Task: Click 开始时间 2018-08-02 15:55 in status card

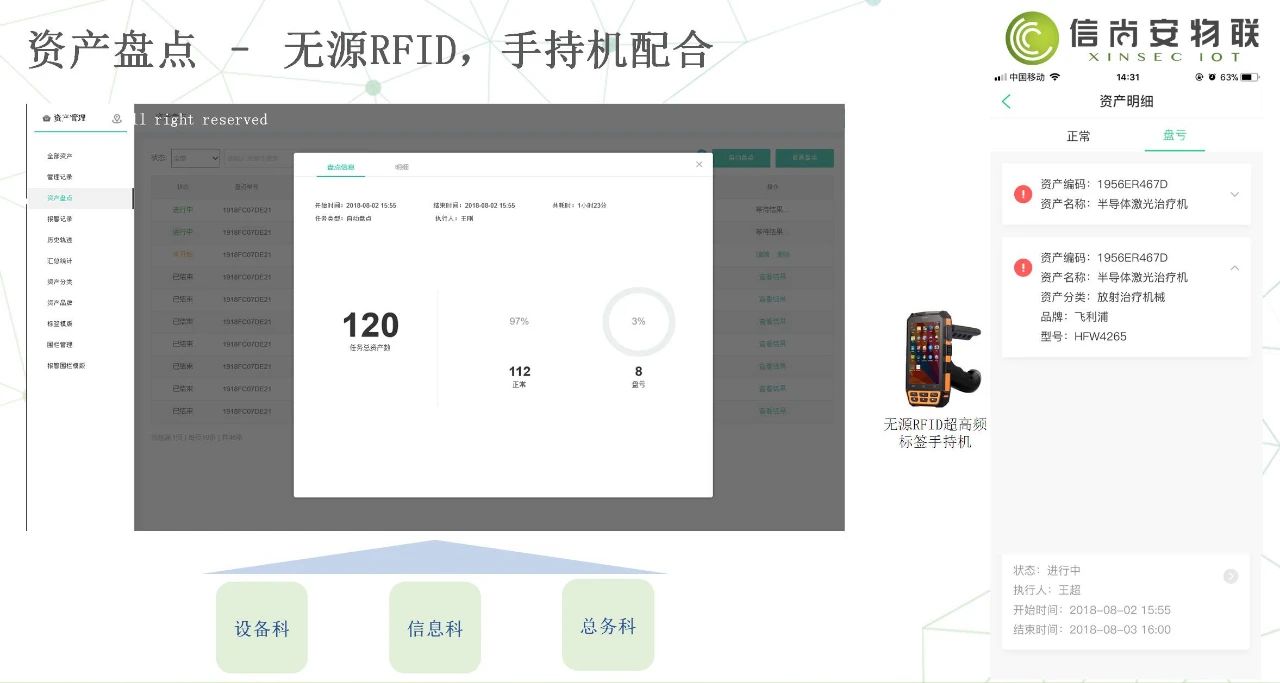Action: pyautogui.click(x=1092, y=610)
